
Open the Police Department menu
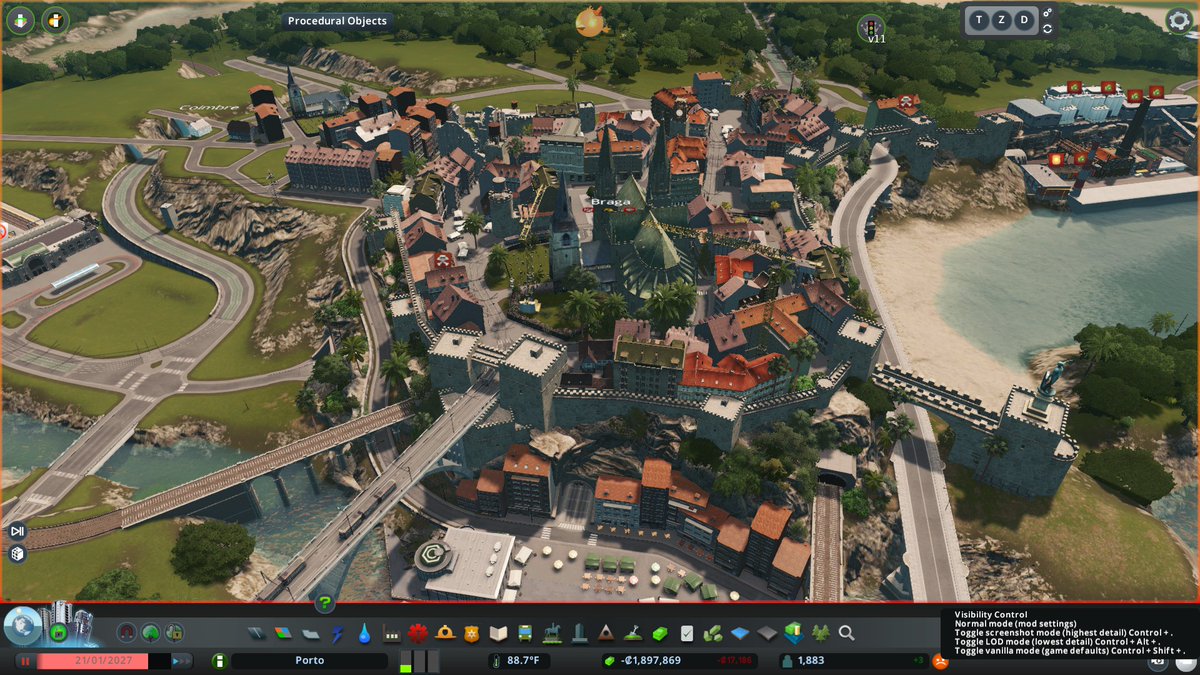pyautogui.click(x=472, y=633)
